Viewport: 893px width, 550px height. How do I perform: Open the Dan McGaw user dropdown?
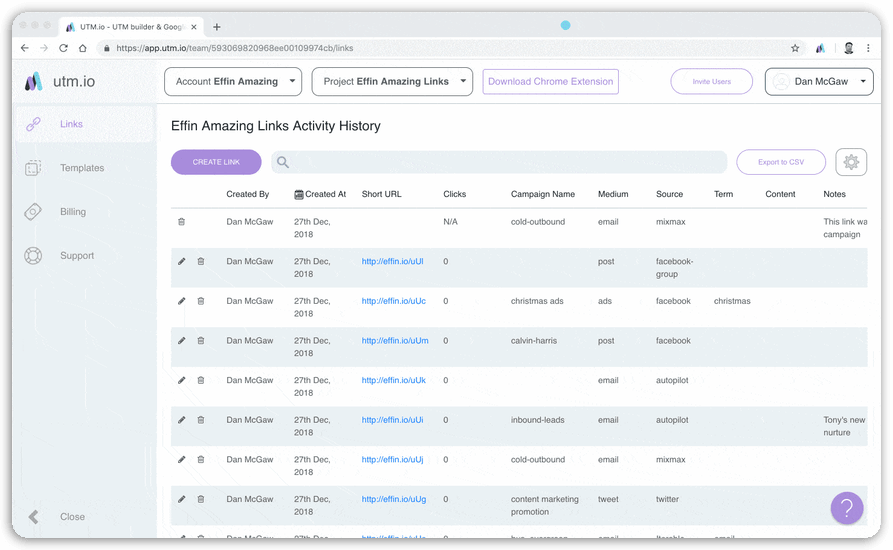[x=818, y=81]
